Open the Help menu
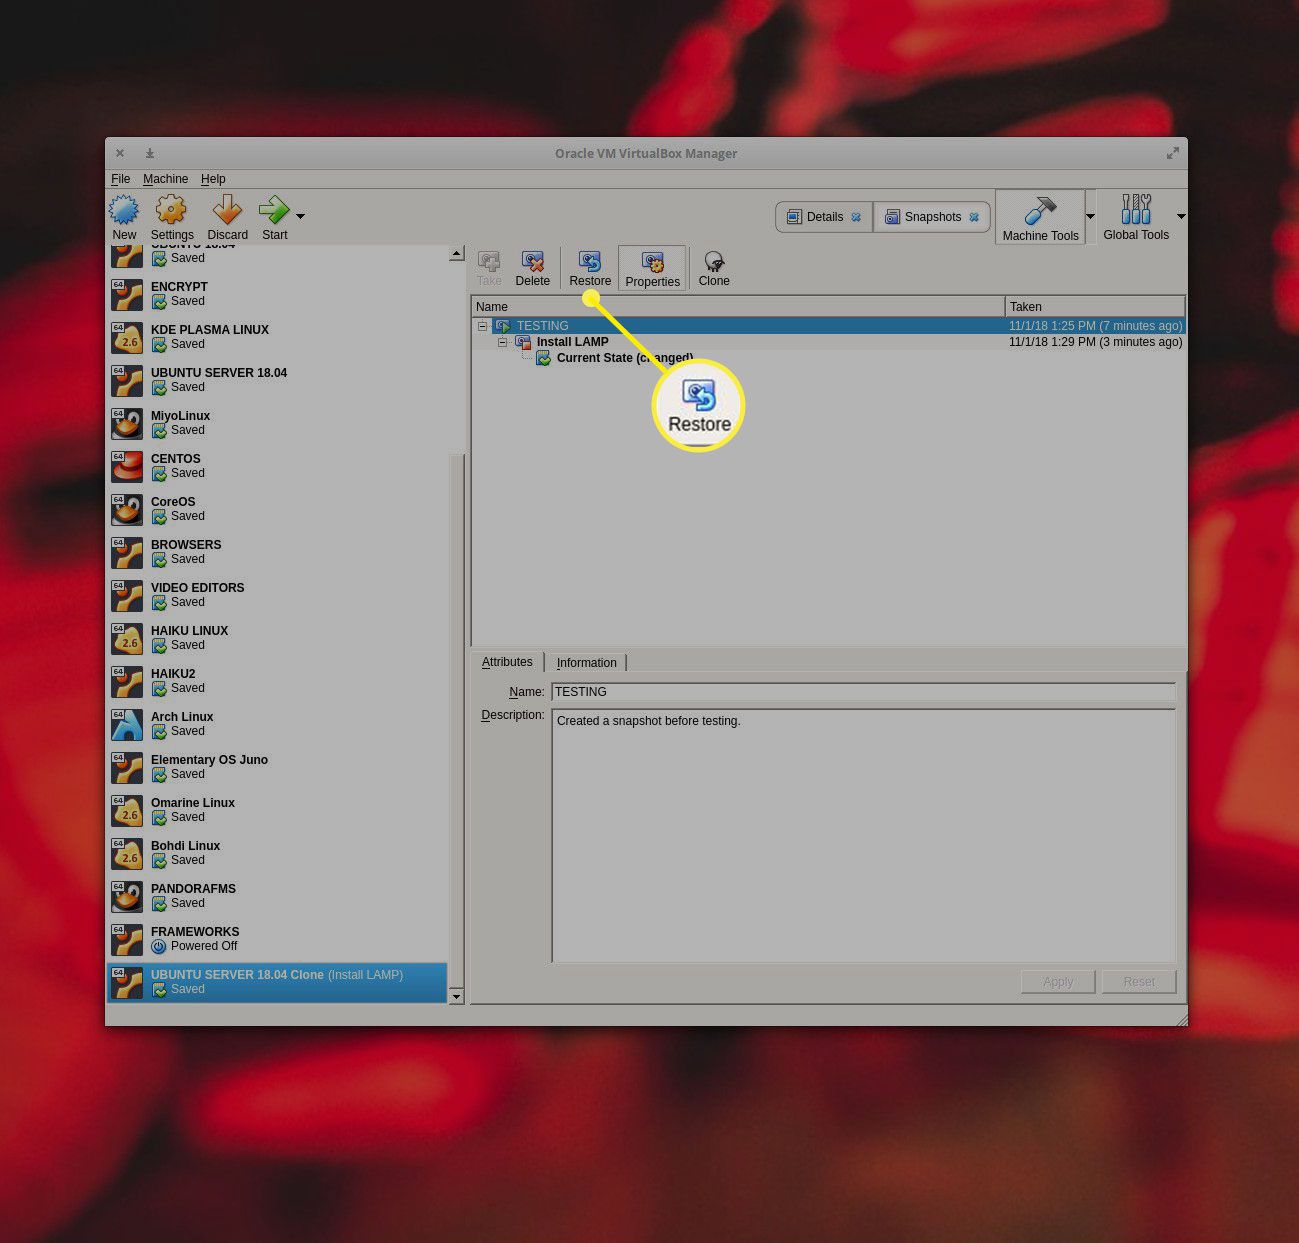 [213, 179]
